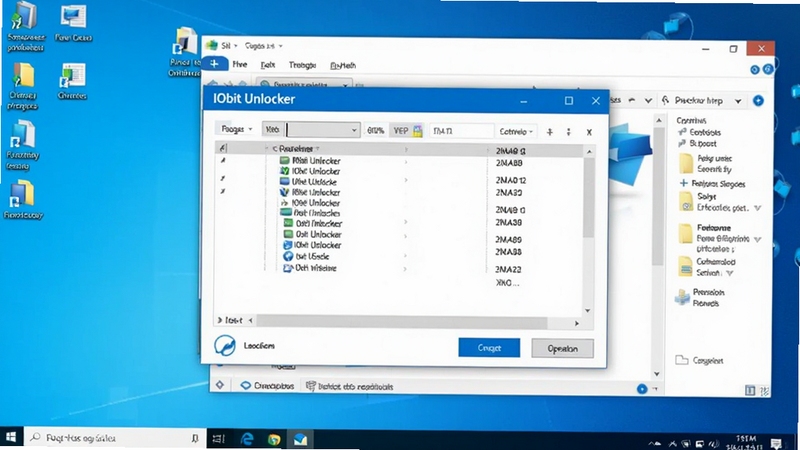Click the microphone icon in taskbar search
This screenshot has width=800, height=450.
pyautogui.click(x=194, y=438)
